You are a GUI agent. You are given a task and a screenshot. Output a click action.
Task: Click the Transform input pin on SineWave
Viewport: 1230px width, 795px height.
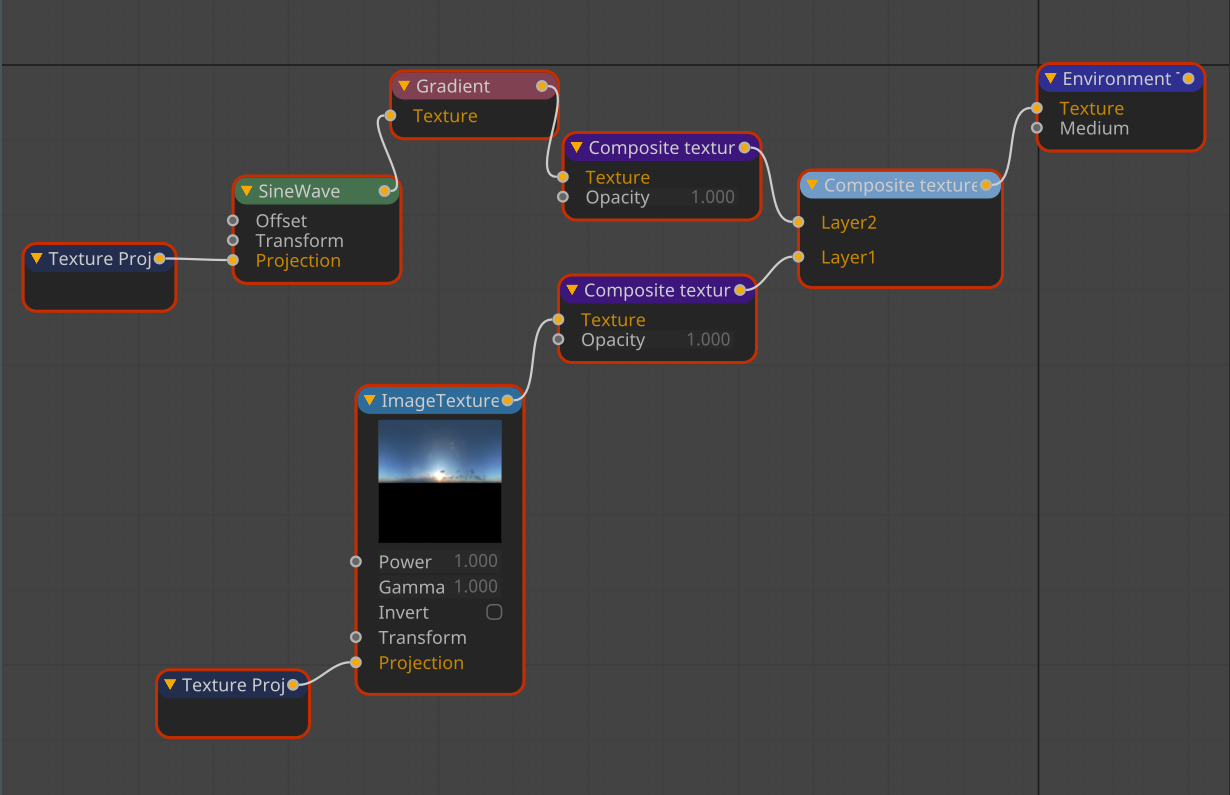pyautogui.click(x=233, y=241)
